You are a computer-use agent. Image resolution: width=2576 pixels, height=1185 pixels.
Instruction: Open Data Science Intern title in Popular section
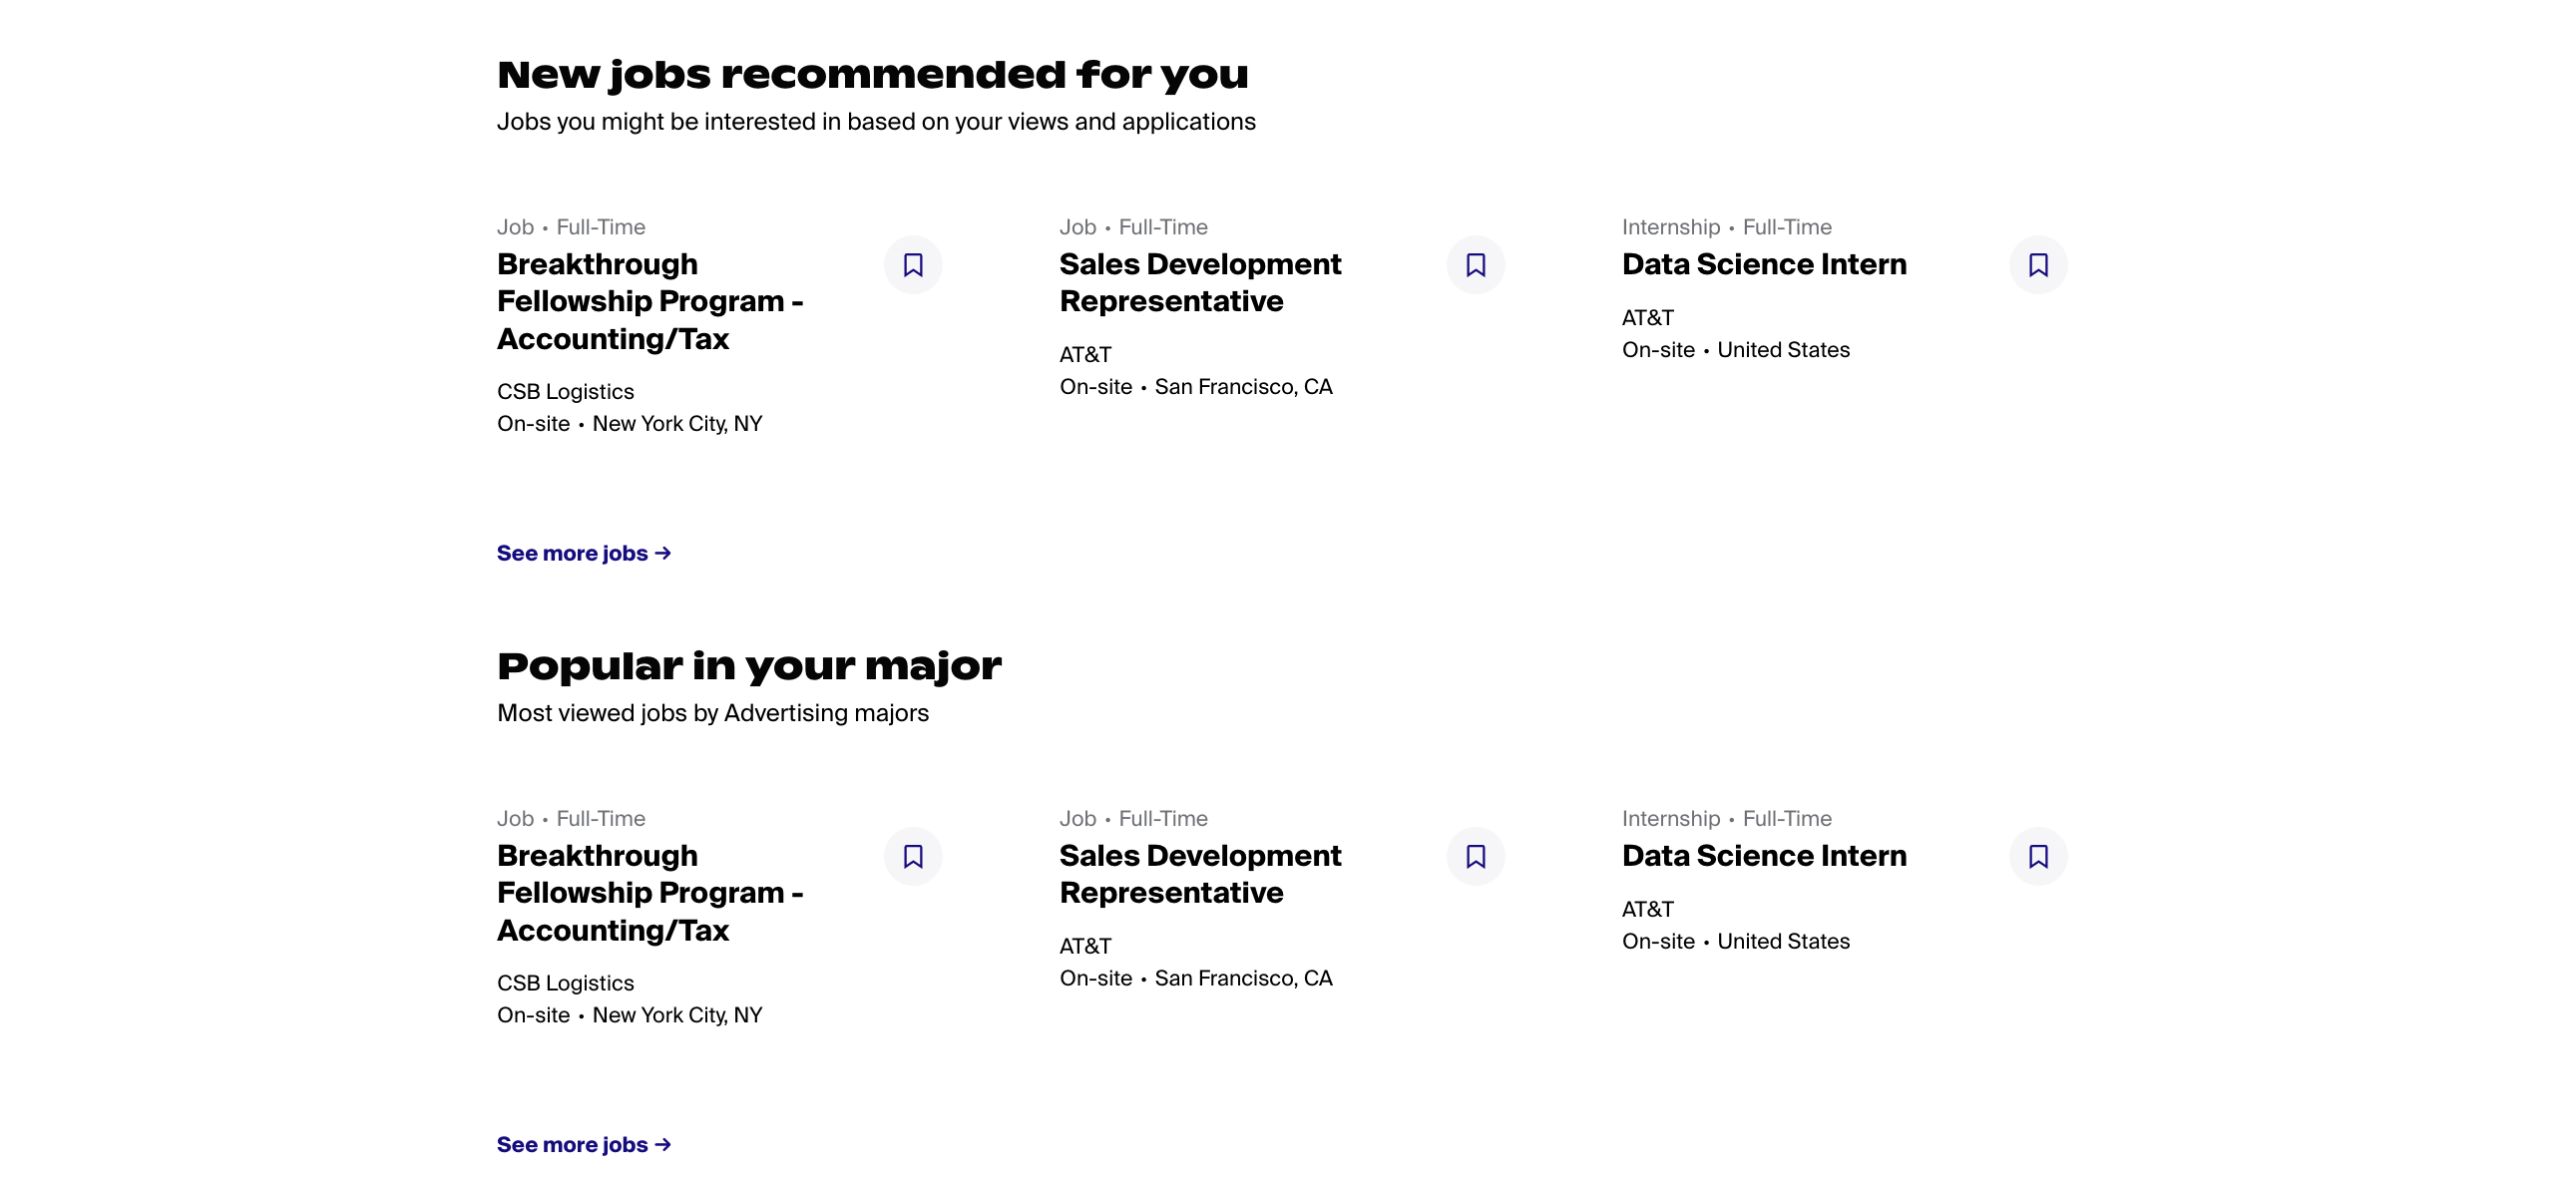[x=1764, y=855]
